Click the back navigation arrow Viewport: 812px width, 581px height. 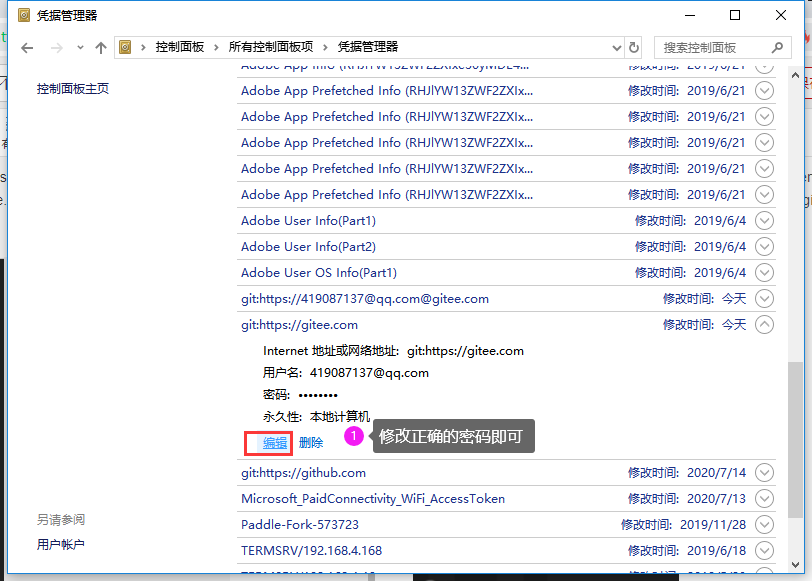tap(27, 47)
